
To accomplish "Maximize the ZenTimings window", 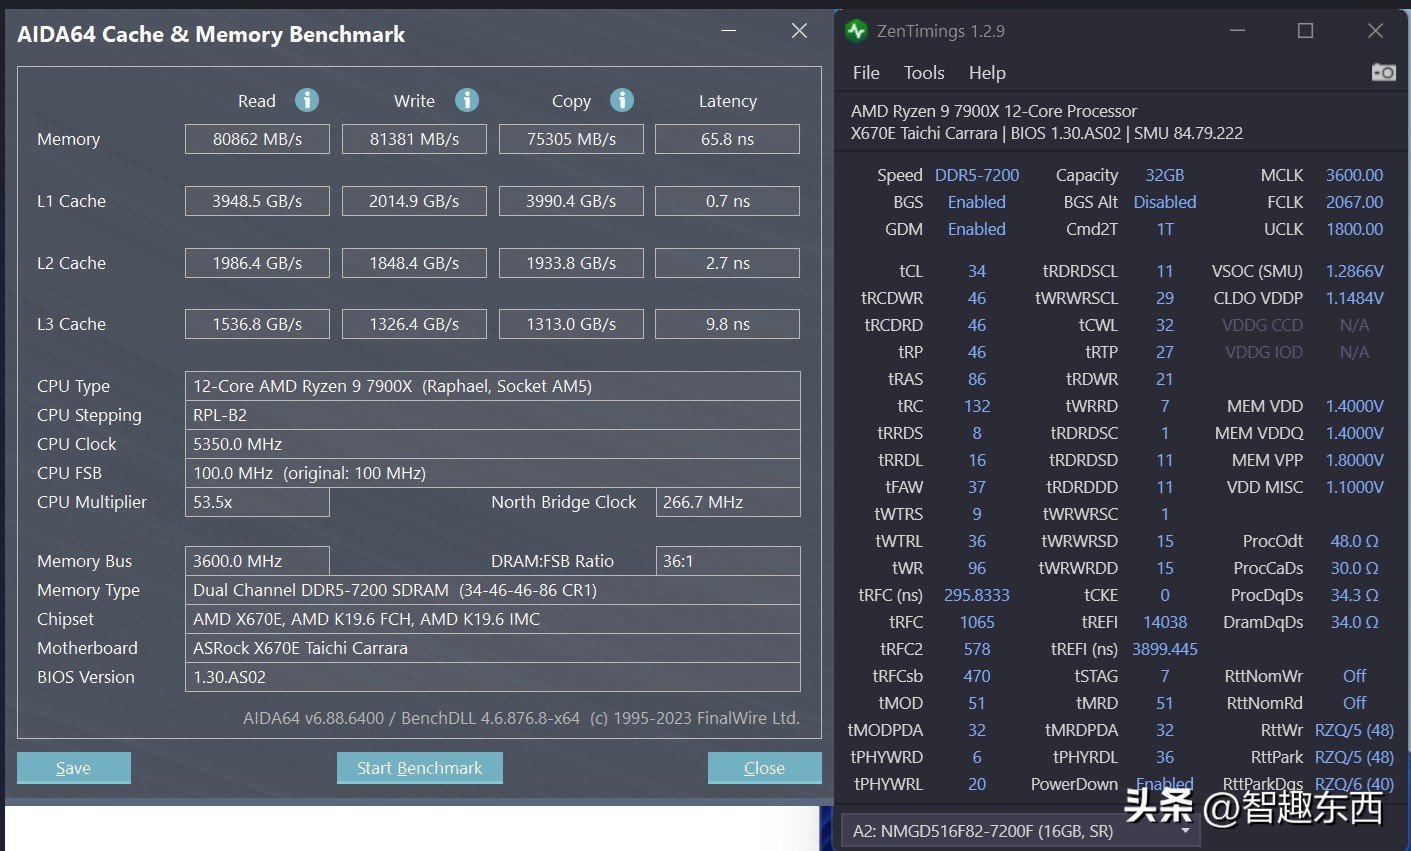I will (x=1305, y=31).
